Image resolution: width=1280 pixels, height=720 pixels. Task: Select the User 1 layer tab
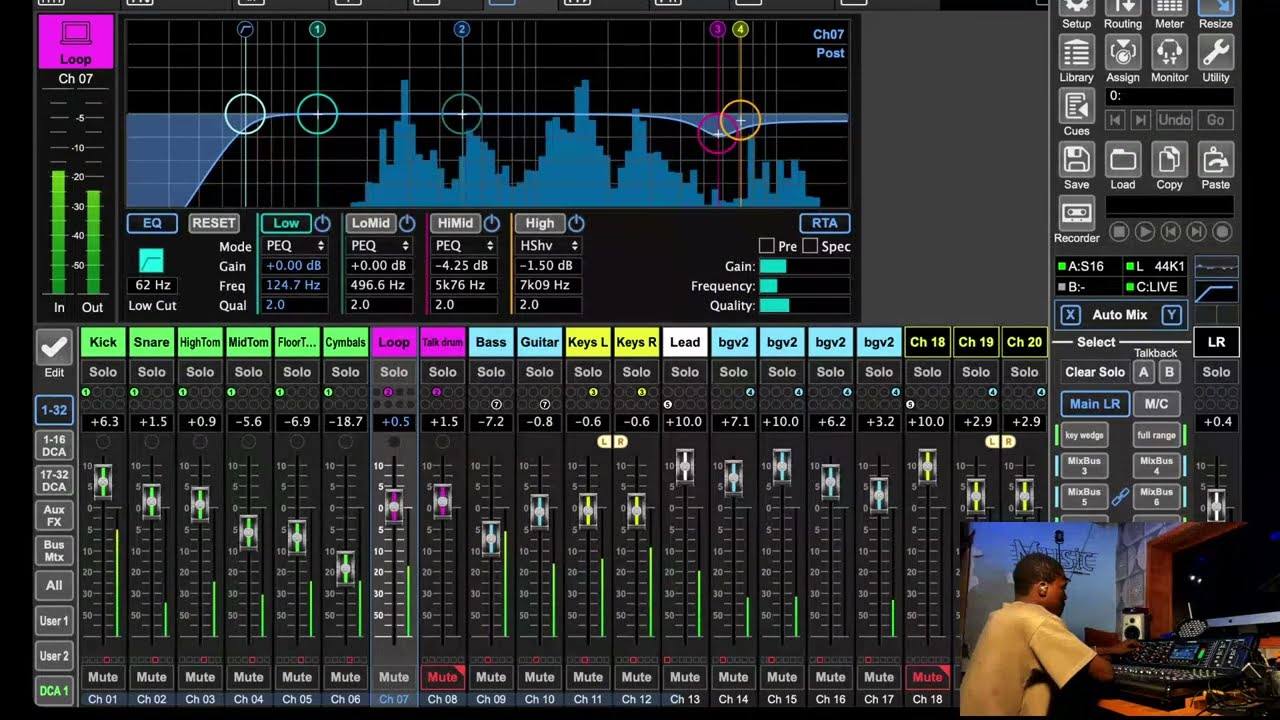point(54,621)
